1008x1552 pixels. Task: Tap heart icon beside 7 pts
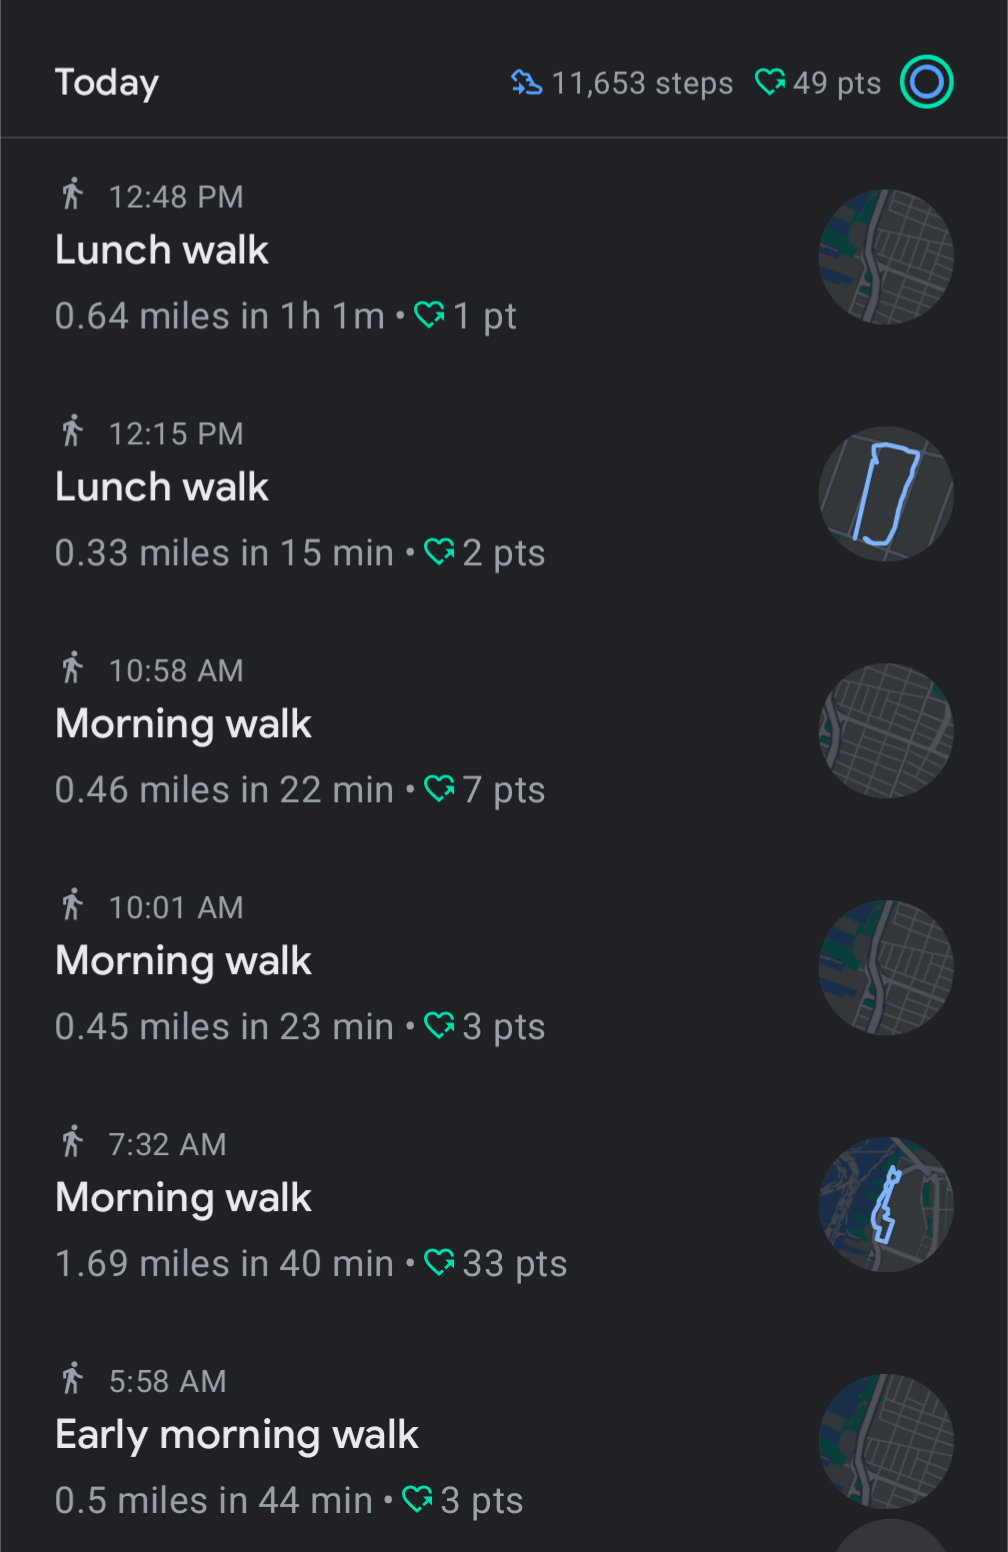pyautogui.click(x=439, y=789)
